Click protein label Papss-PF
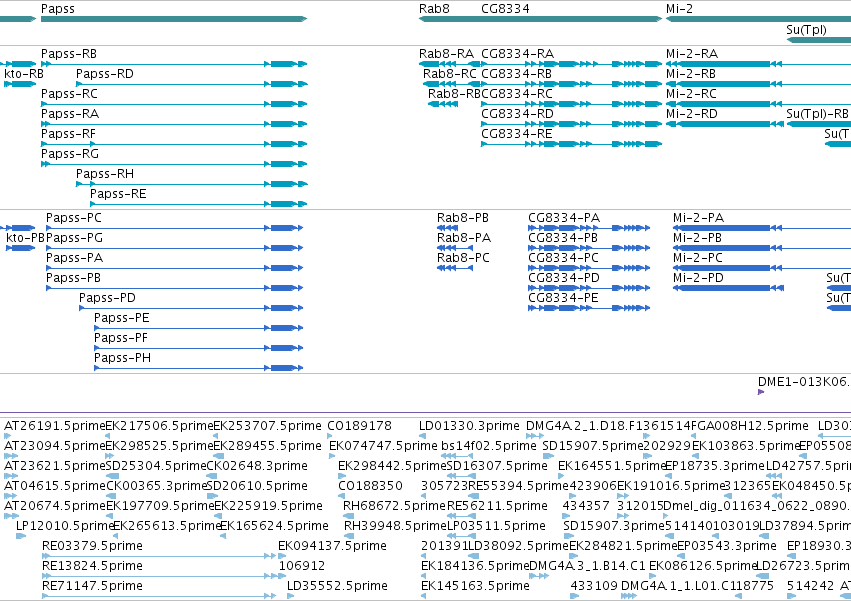Viewport: 851px width, 601px height. click(121, 339)
